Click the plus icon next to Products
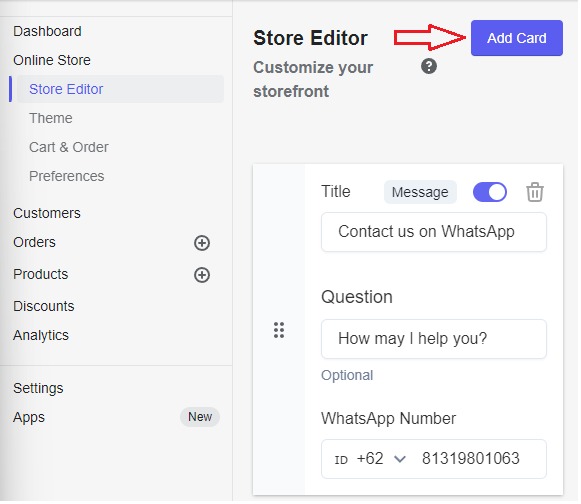 pyautogui.click(x=203, y=276)
